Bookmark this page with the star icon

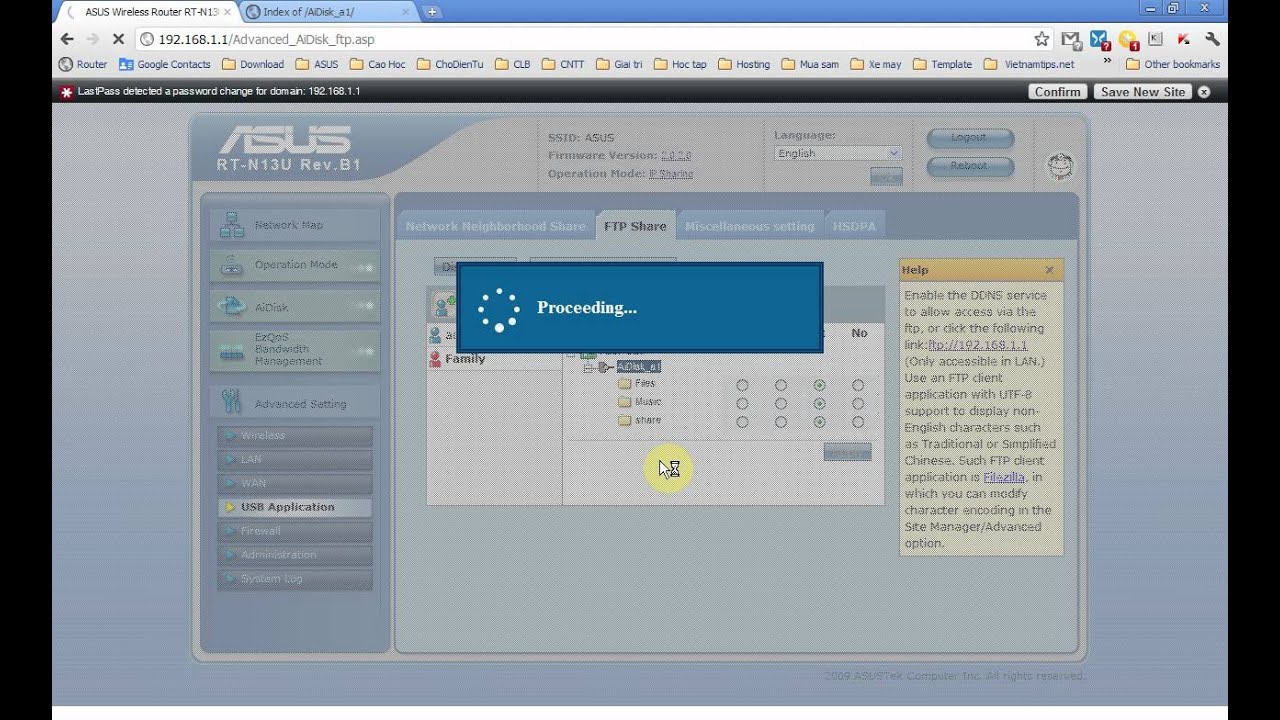(1042, 39)
